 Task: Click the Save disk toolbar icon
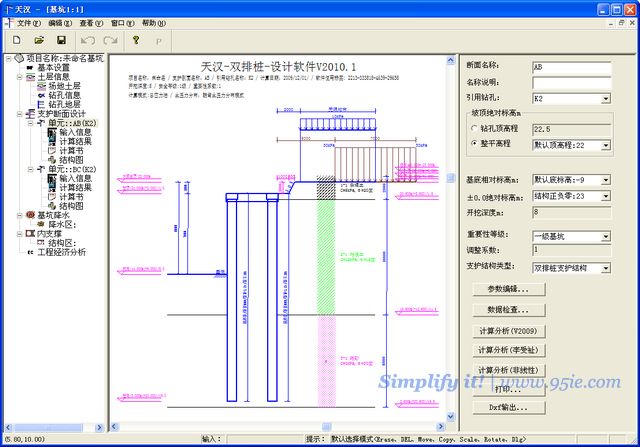point(61,40)
